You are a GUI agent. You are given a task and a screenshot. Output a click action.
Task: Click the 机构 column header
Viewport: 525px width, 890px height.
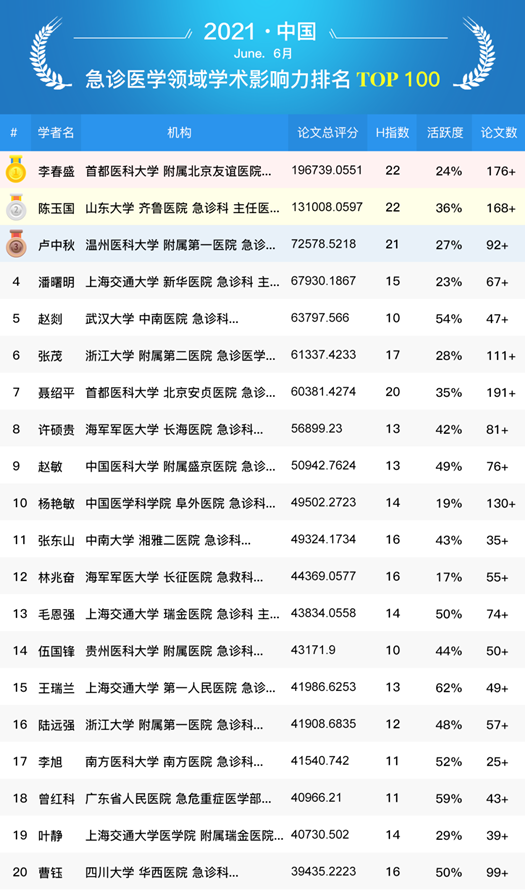[x=179, y=133]
